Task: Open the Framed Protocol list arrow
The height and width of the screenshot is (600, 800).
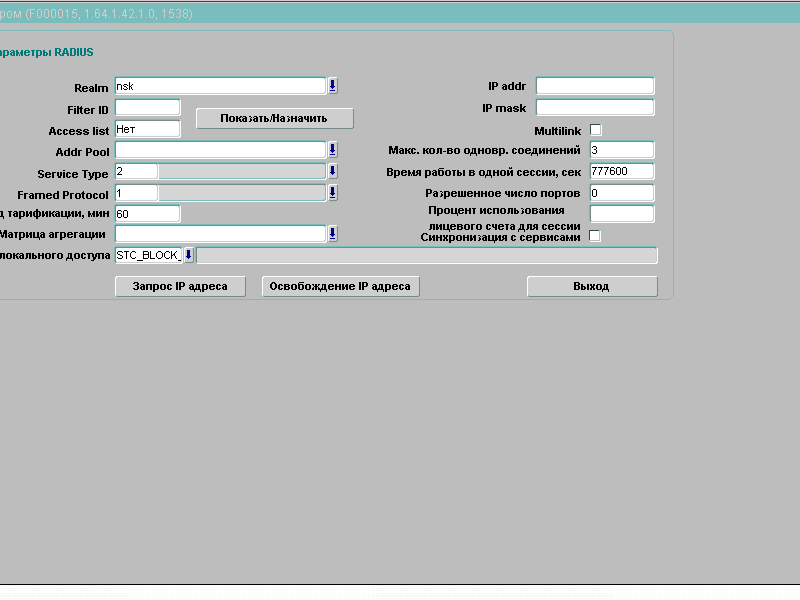Action: [333, 193]
